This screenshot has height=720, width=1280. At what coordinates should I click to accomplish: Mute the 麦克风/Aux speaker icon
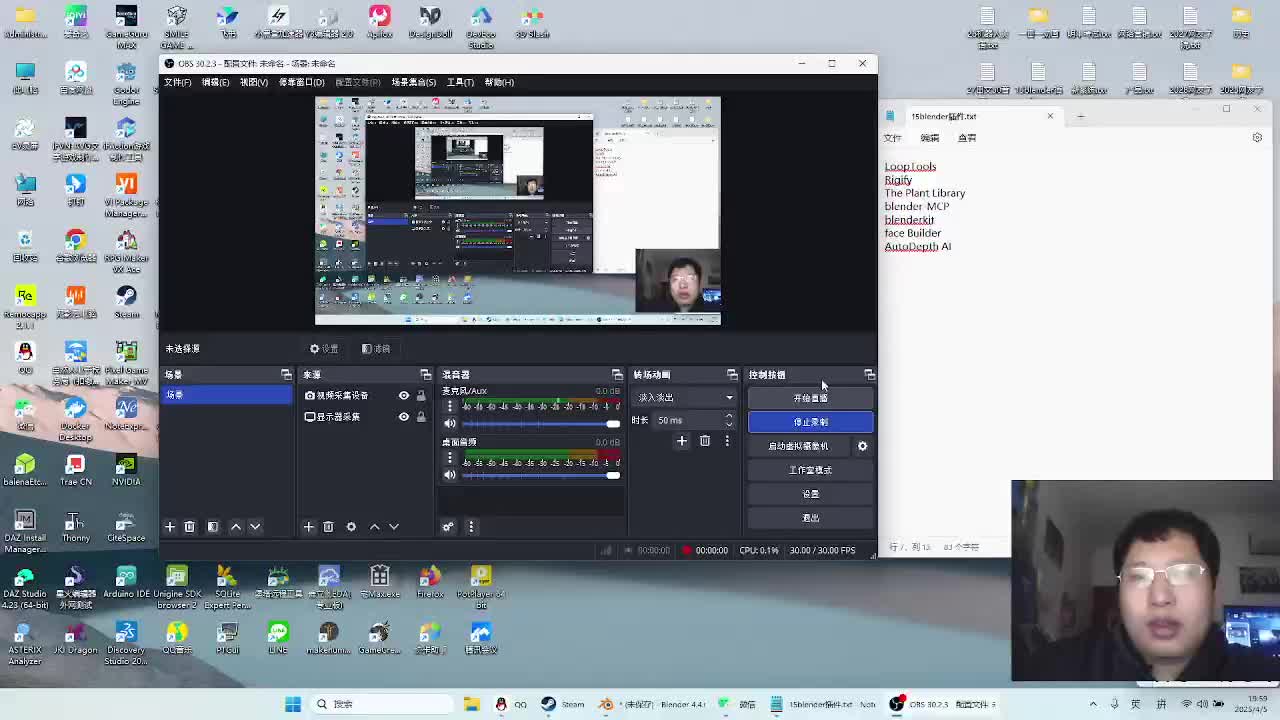[x=450, y=423]
